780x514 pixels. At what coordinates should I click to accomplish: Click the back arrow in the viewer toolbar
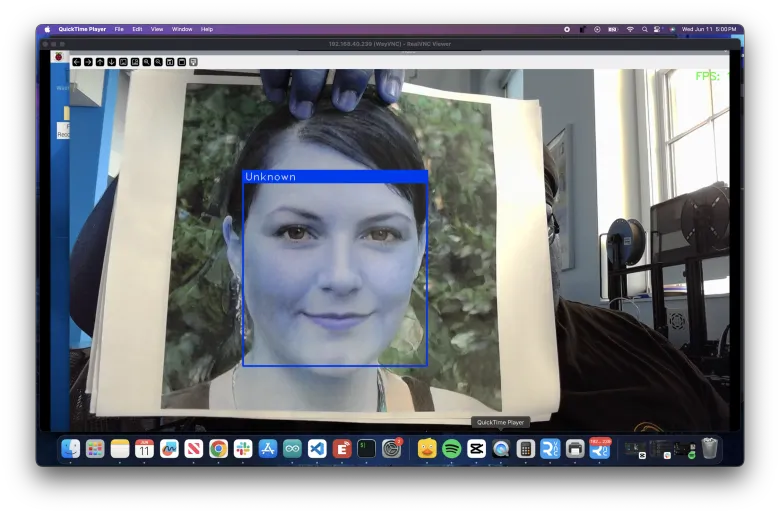[77, 62]
